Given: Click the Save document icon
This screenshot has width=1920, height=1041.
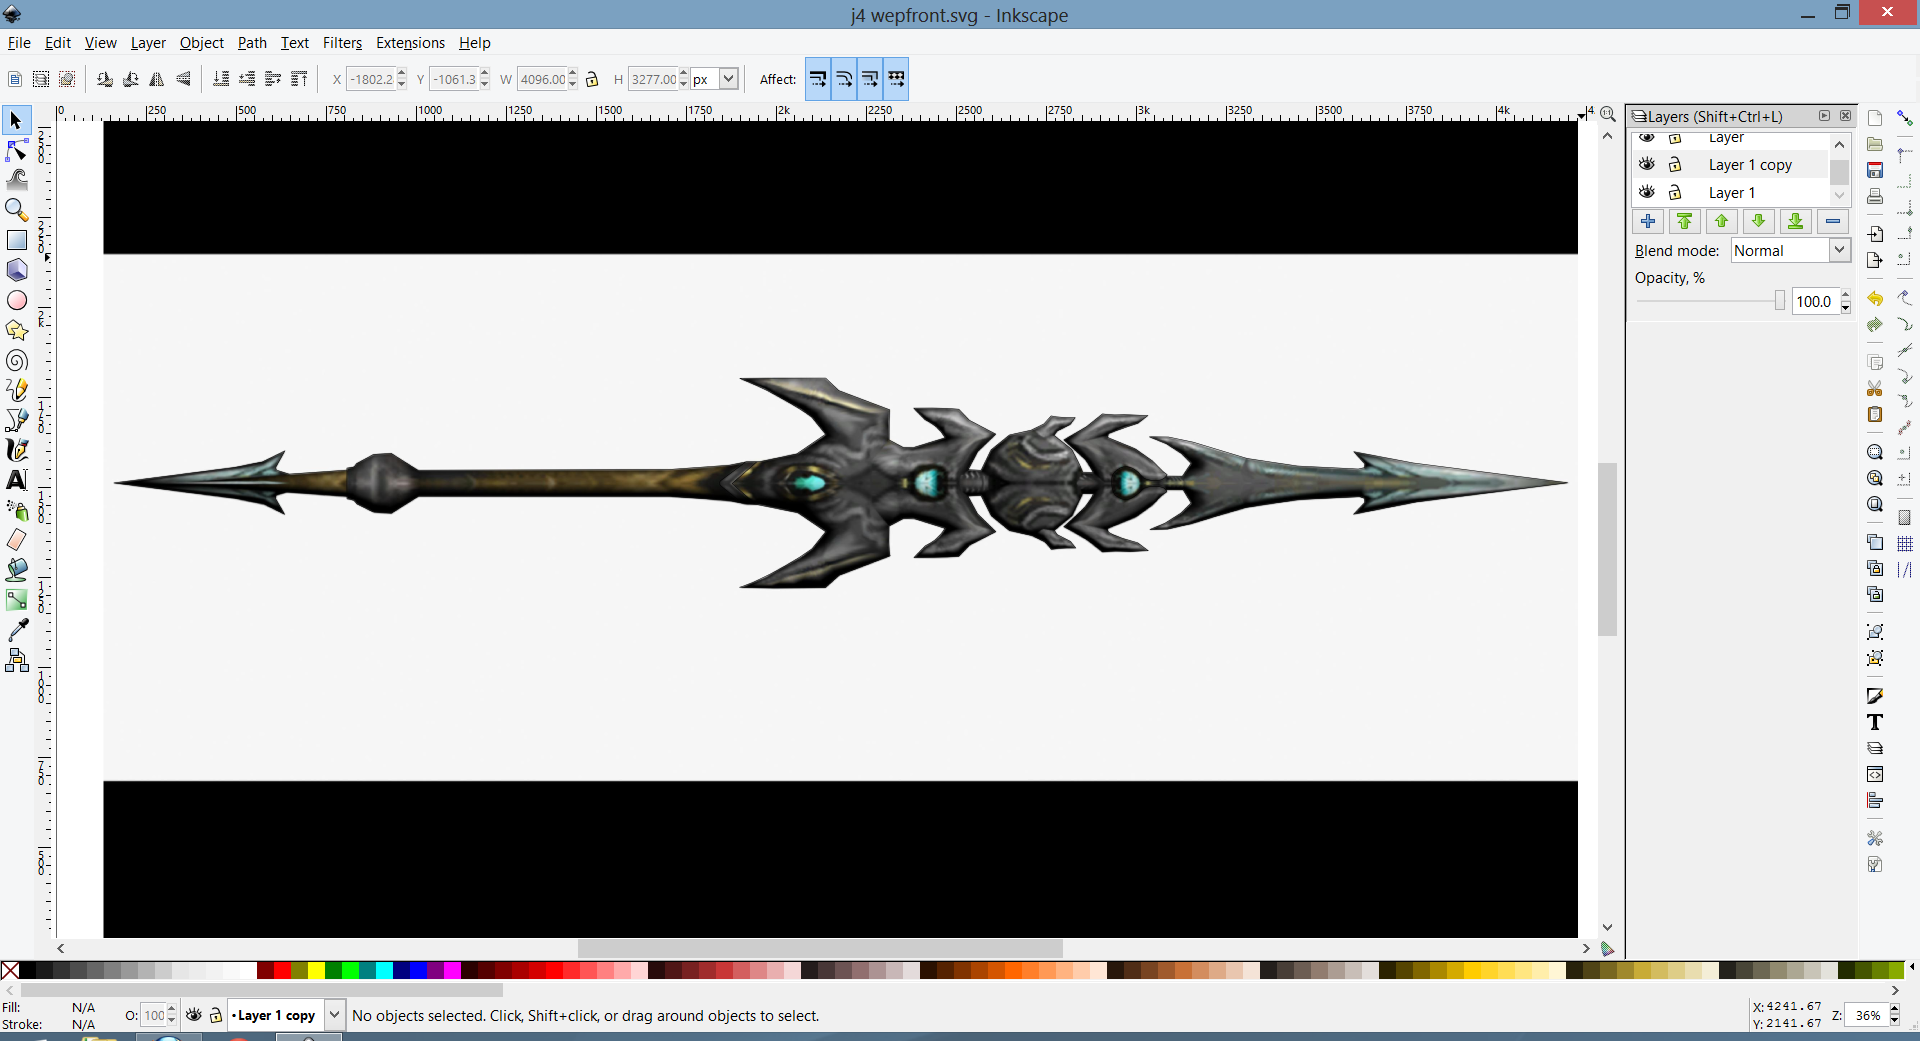Looking at the screenshot, I should coord(1875,170).
